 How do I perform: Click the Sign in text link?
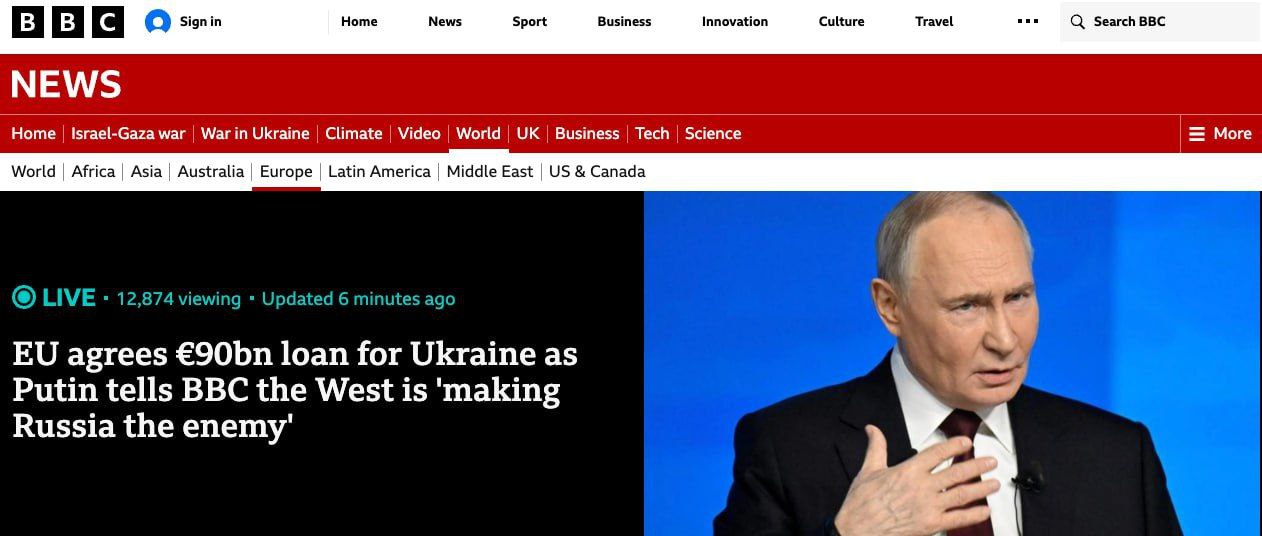[201, 21]
